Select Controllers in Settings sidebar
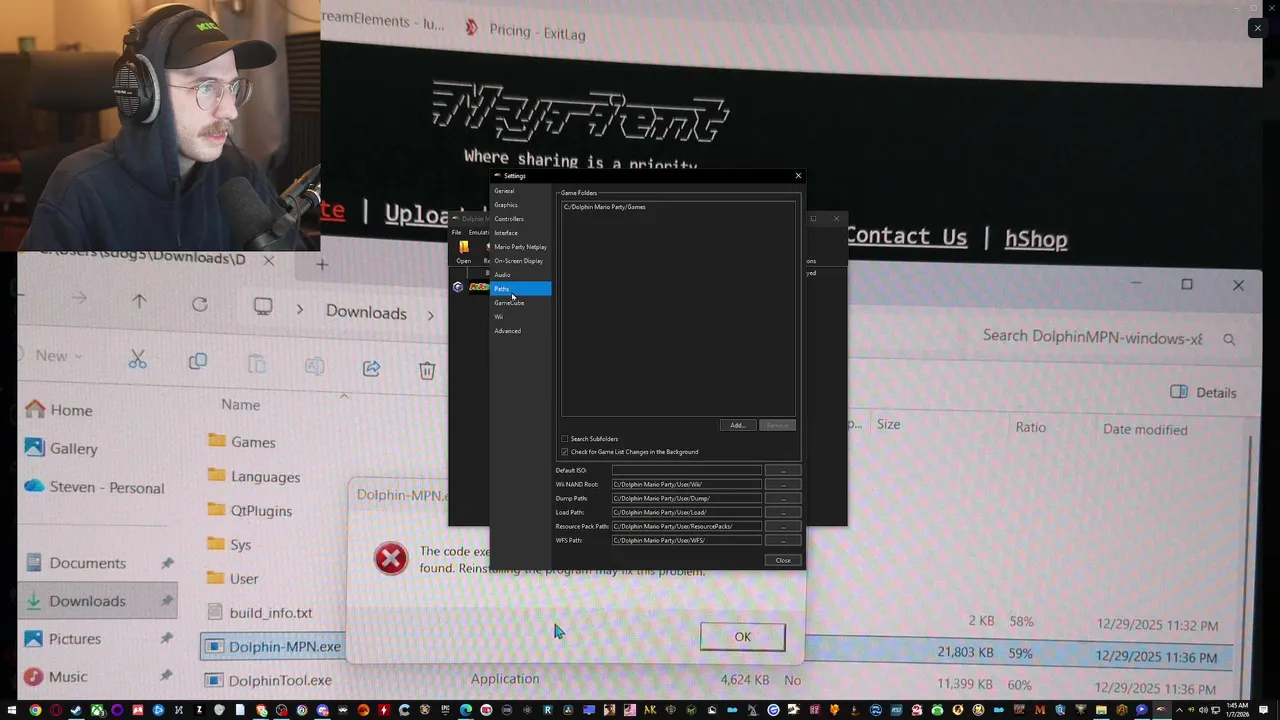1280x720 pixels. point(520,219)
